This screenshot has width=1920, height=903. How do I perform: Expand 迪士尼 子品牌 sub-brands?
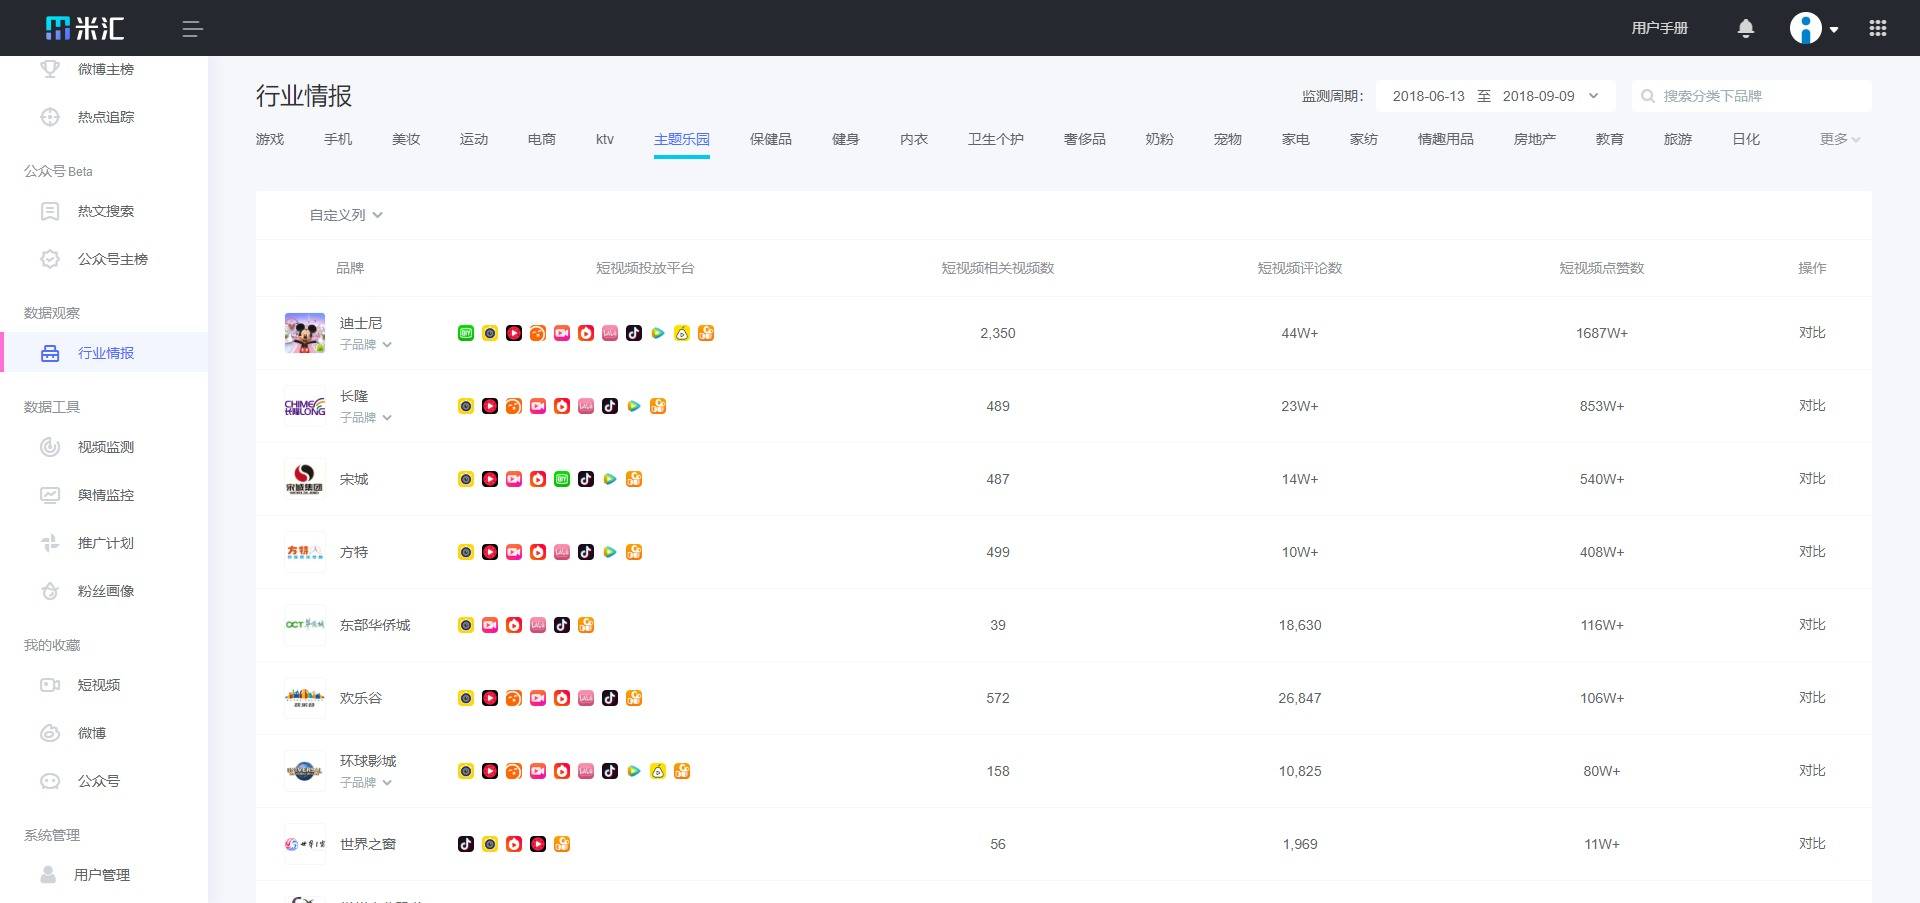click(x=366, y=344)
